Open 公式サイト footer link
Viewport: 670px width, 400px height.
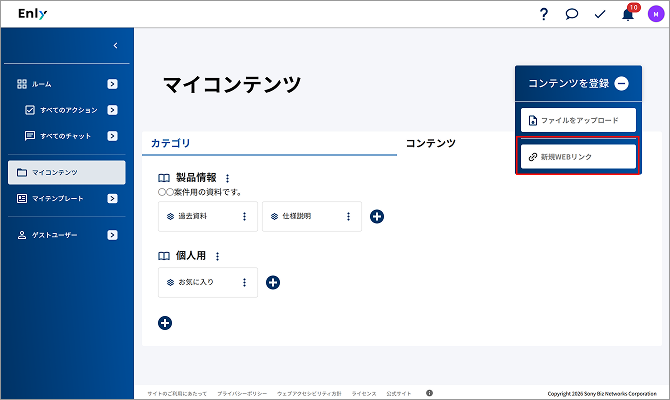399,394
